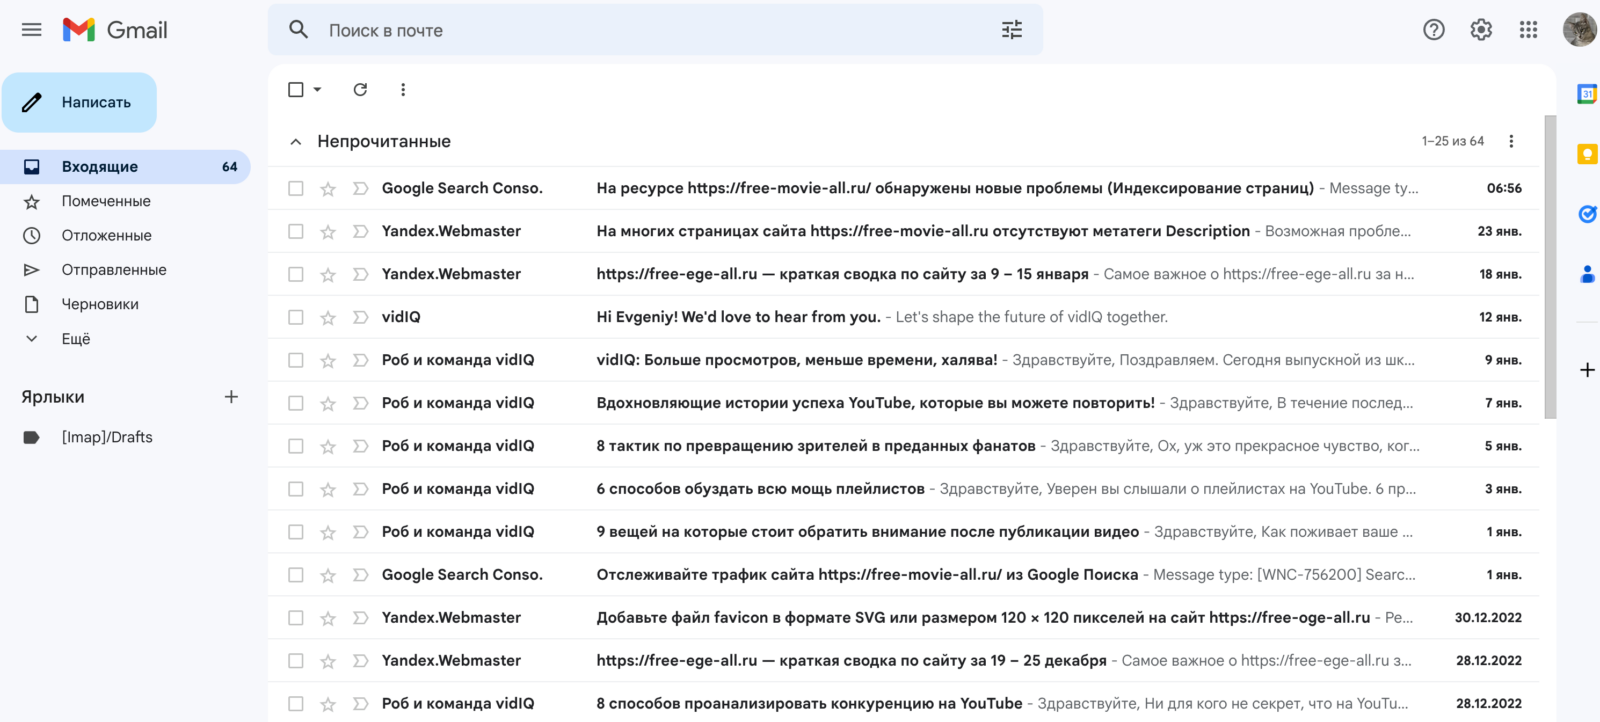Go to the Отправленные folder
The width and height of the screenshot is (1600, 722).
click(114, 270)
